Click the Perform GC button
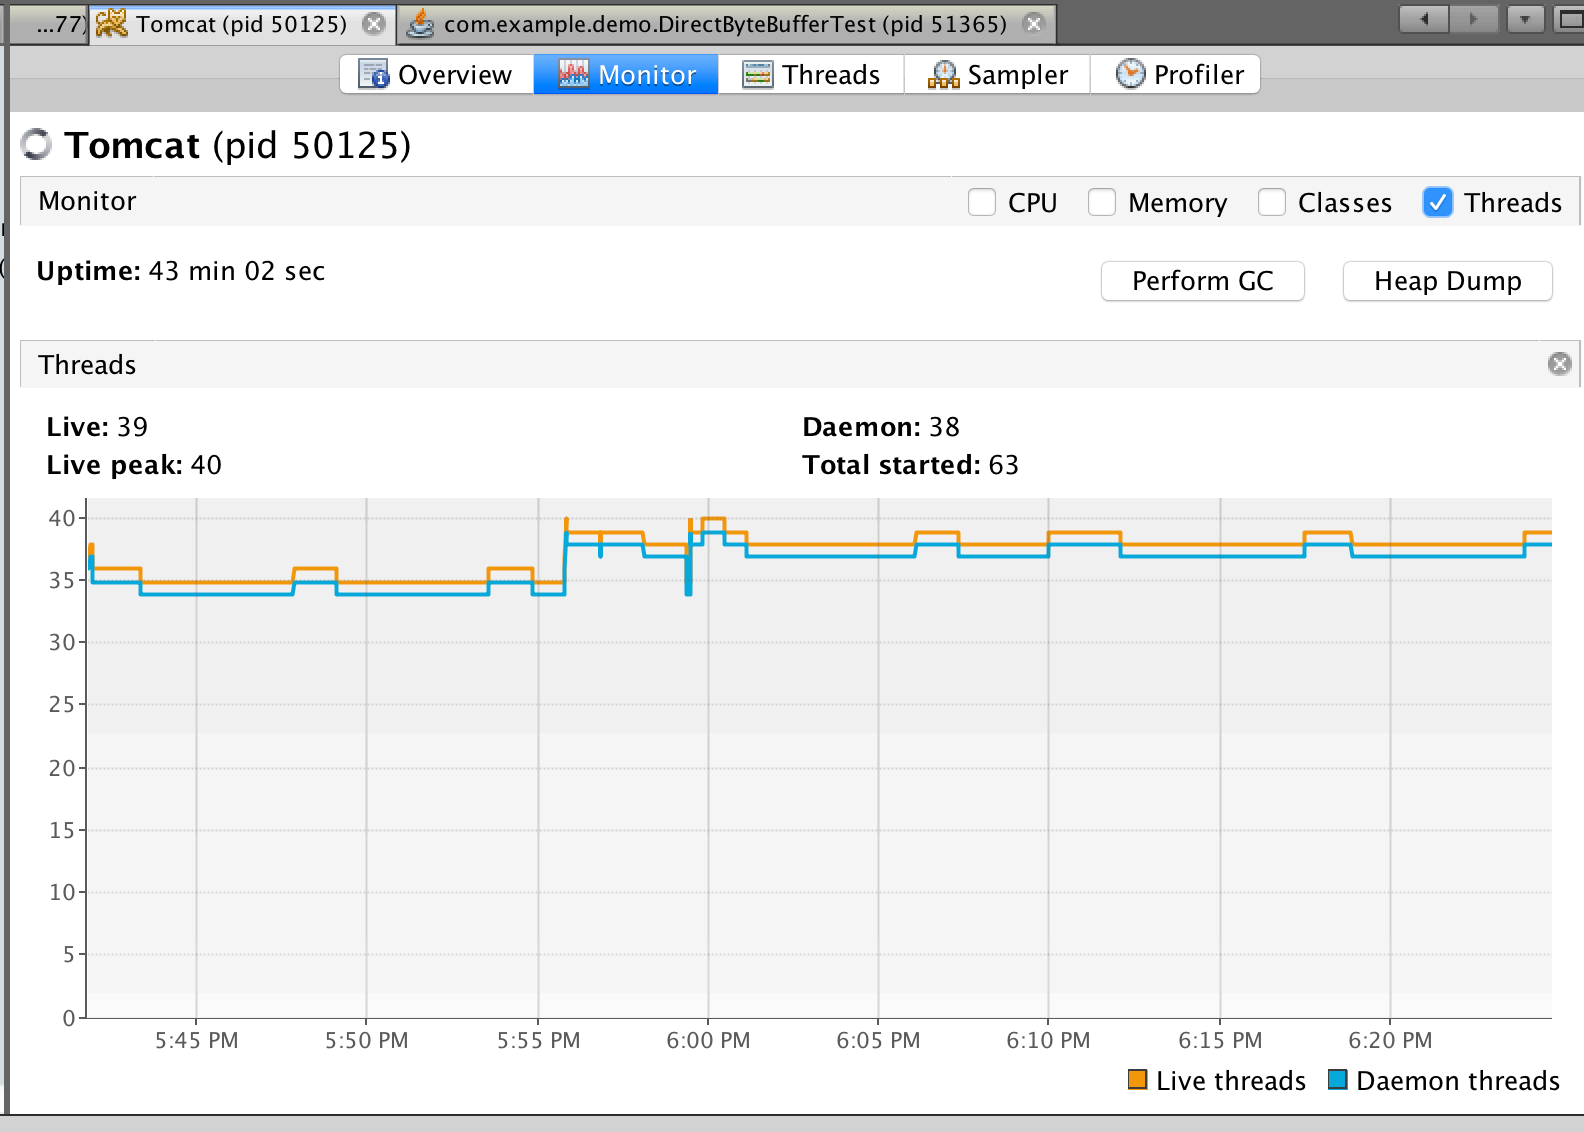This screenshot has height=1132, width=1584. pos(1203,281)
